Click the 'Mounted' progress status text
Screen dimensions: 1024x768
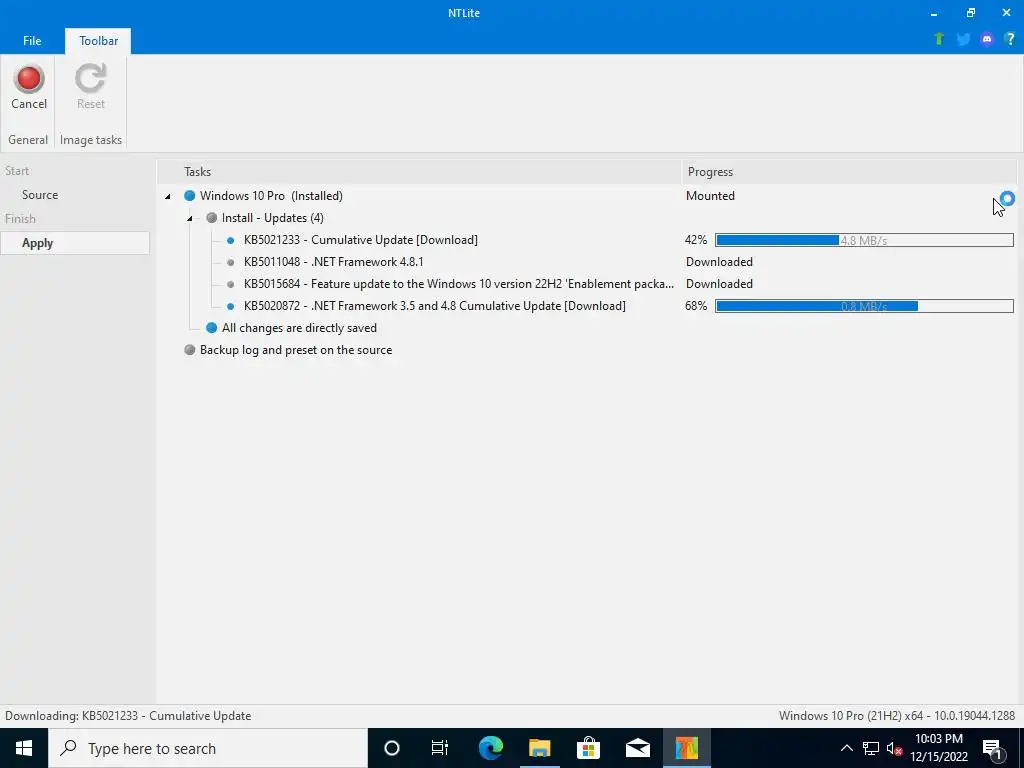point(710,196)
